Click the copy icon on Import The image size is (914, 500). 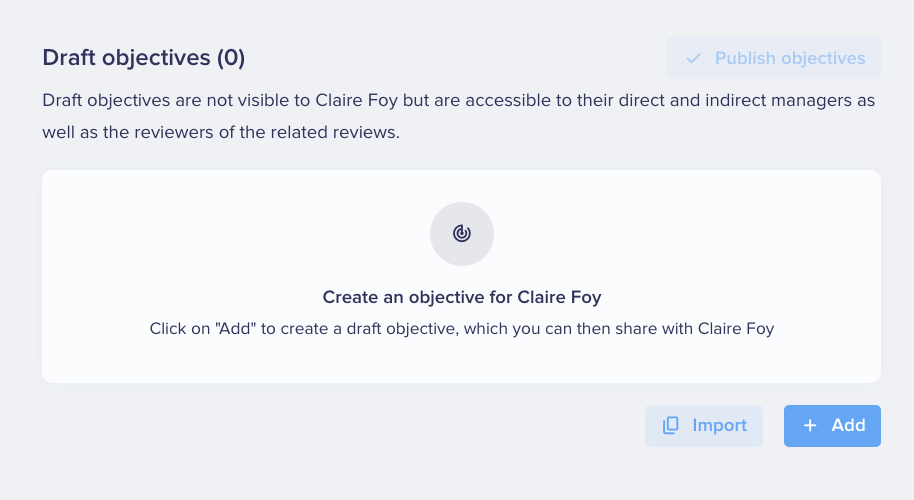[670, 425]
